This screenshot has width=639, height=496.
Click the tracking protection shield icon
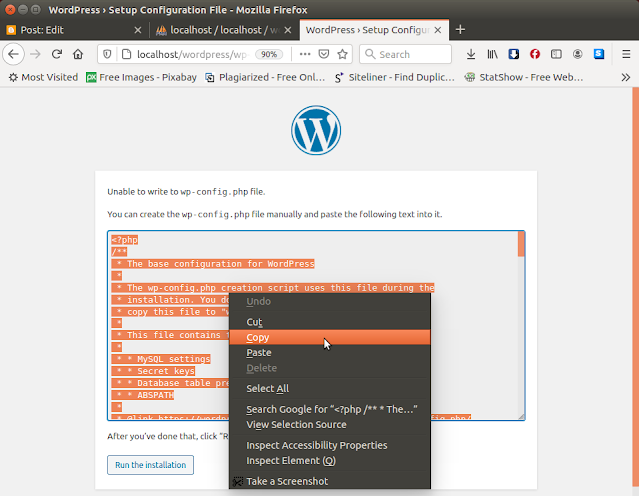pyautogui.click(x=107, y=54)
